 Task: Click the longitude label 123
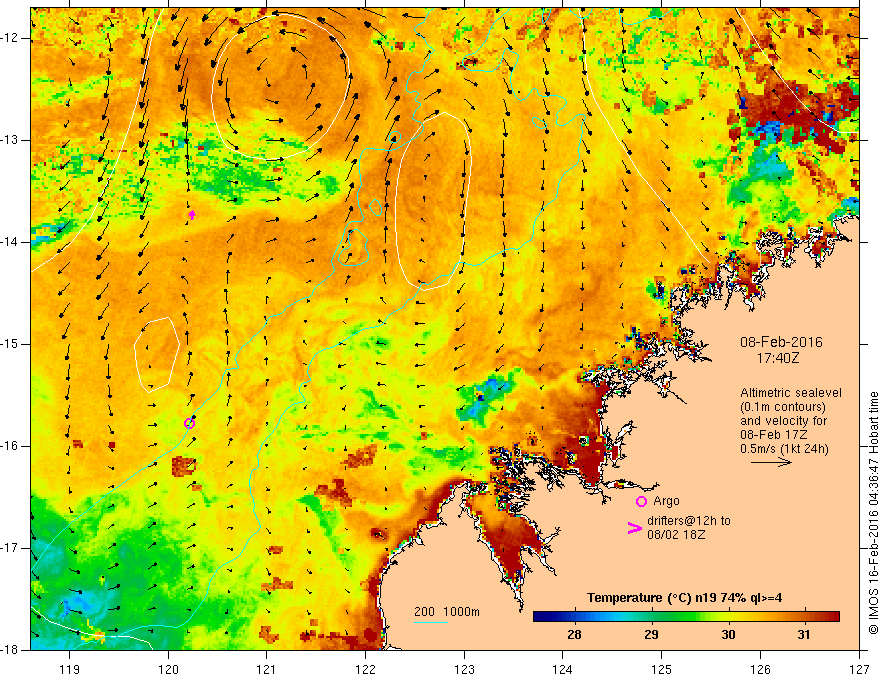(x=464, y=669)
